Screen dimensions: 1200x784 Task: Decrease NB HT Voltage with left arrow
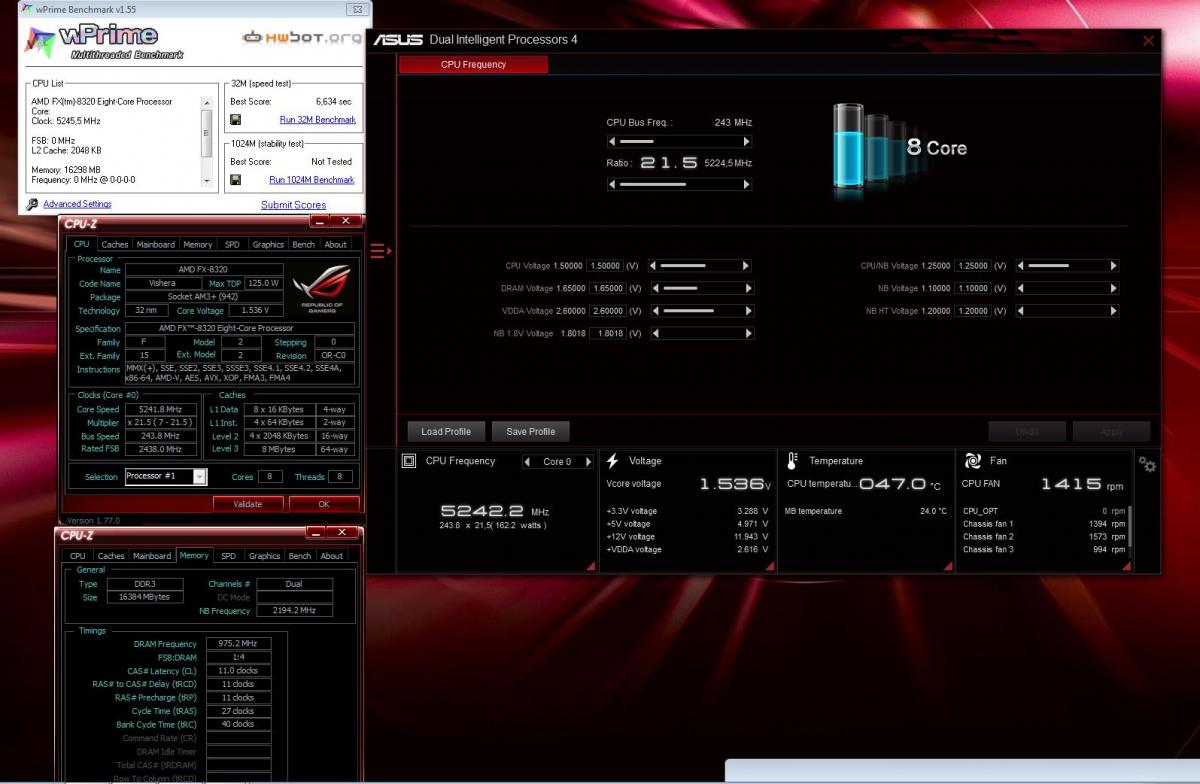(x=1020, y=311)
